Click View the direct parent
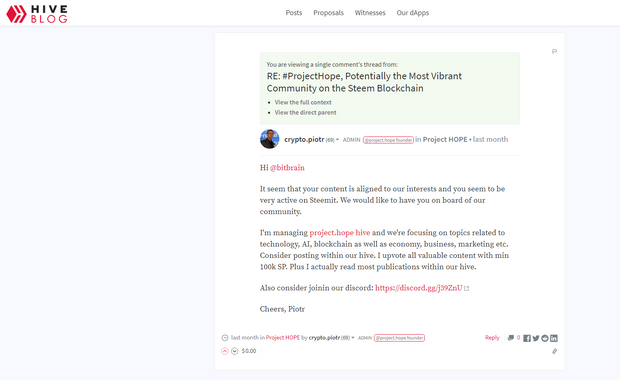 click(306, 112)
